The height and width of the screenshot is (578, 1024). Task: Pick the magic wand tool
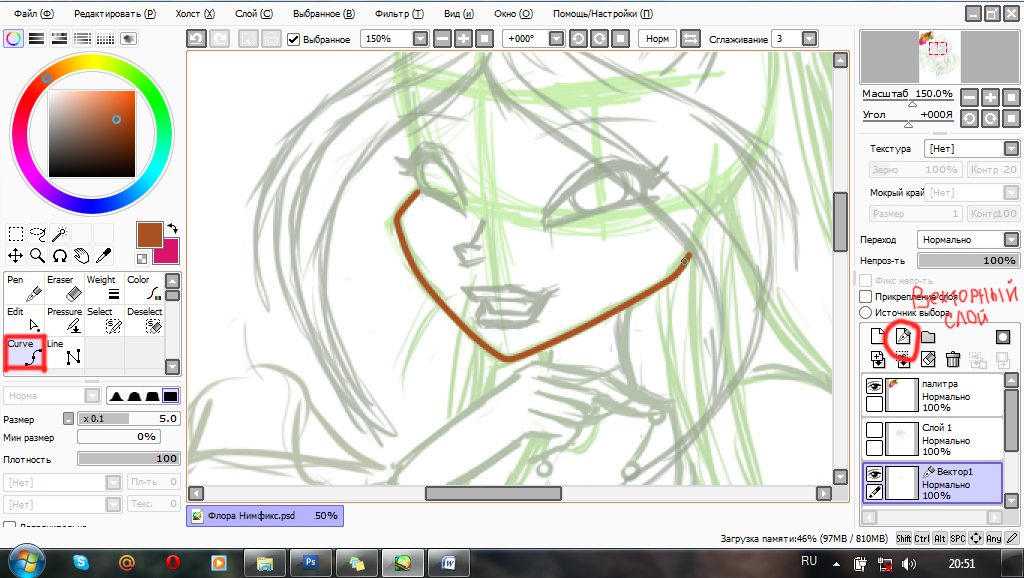(59, 234)
